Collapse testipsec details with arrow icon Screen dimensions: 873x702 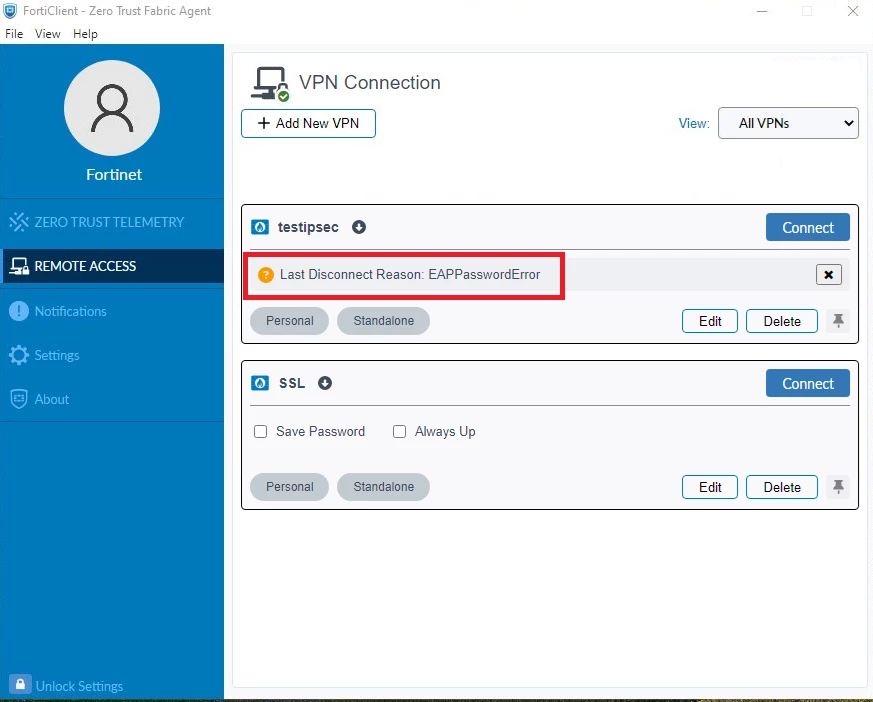[x=359, y=227]
